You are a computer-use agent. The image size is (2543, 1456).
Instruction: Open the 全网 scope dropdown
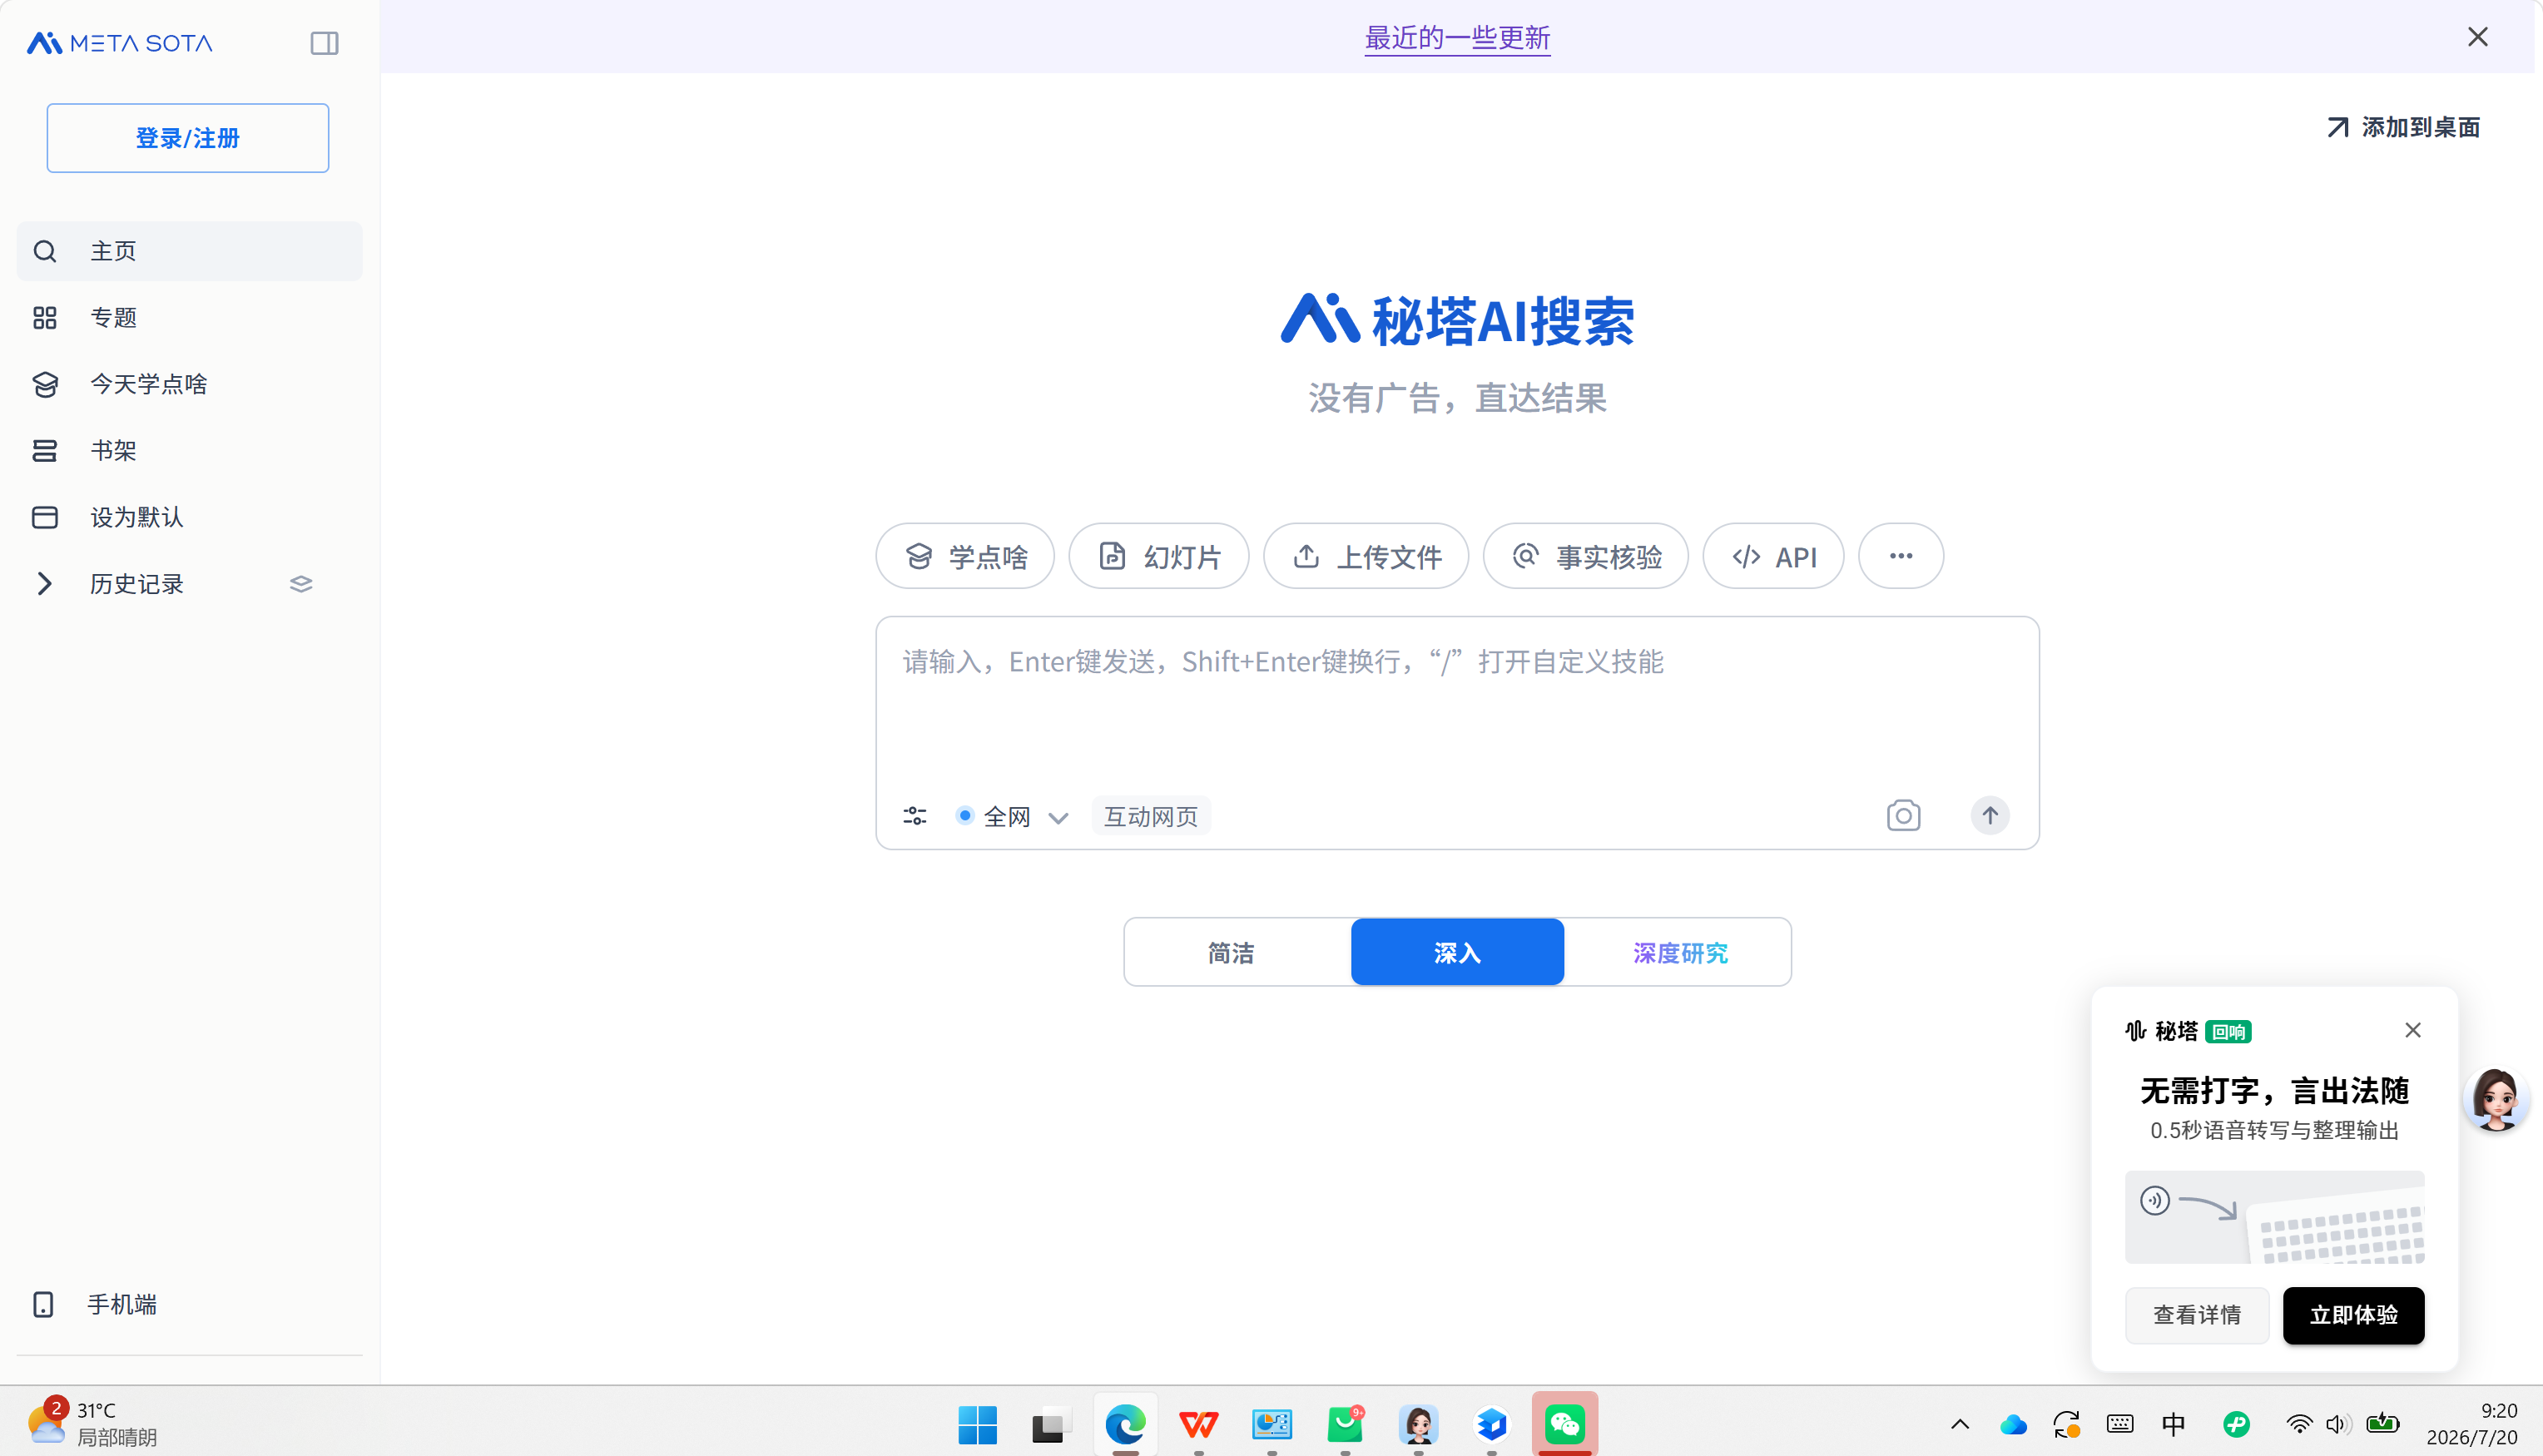(1012, 816)
